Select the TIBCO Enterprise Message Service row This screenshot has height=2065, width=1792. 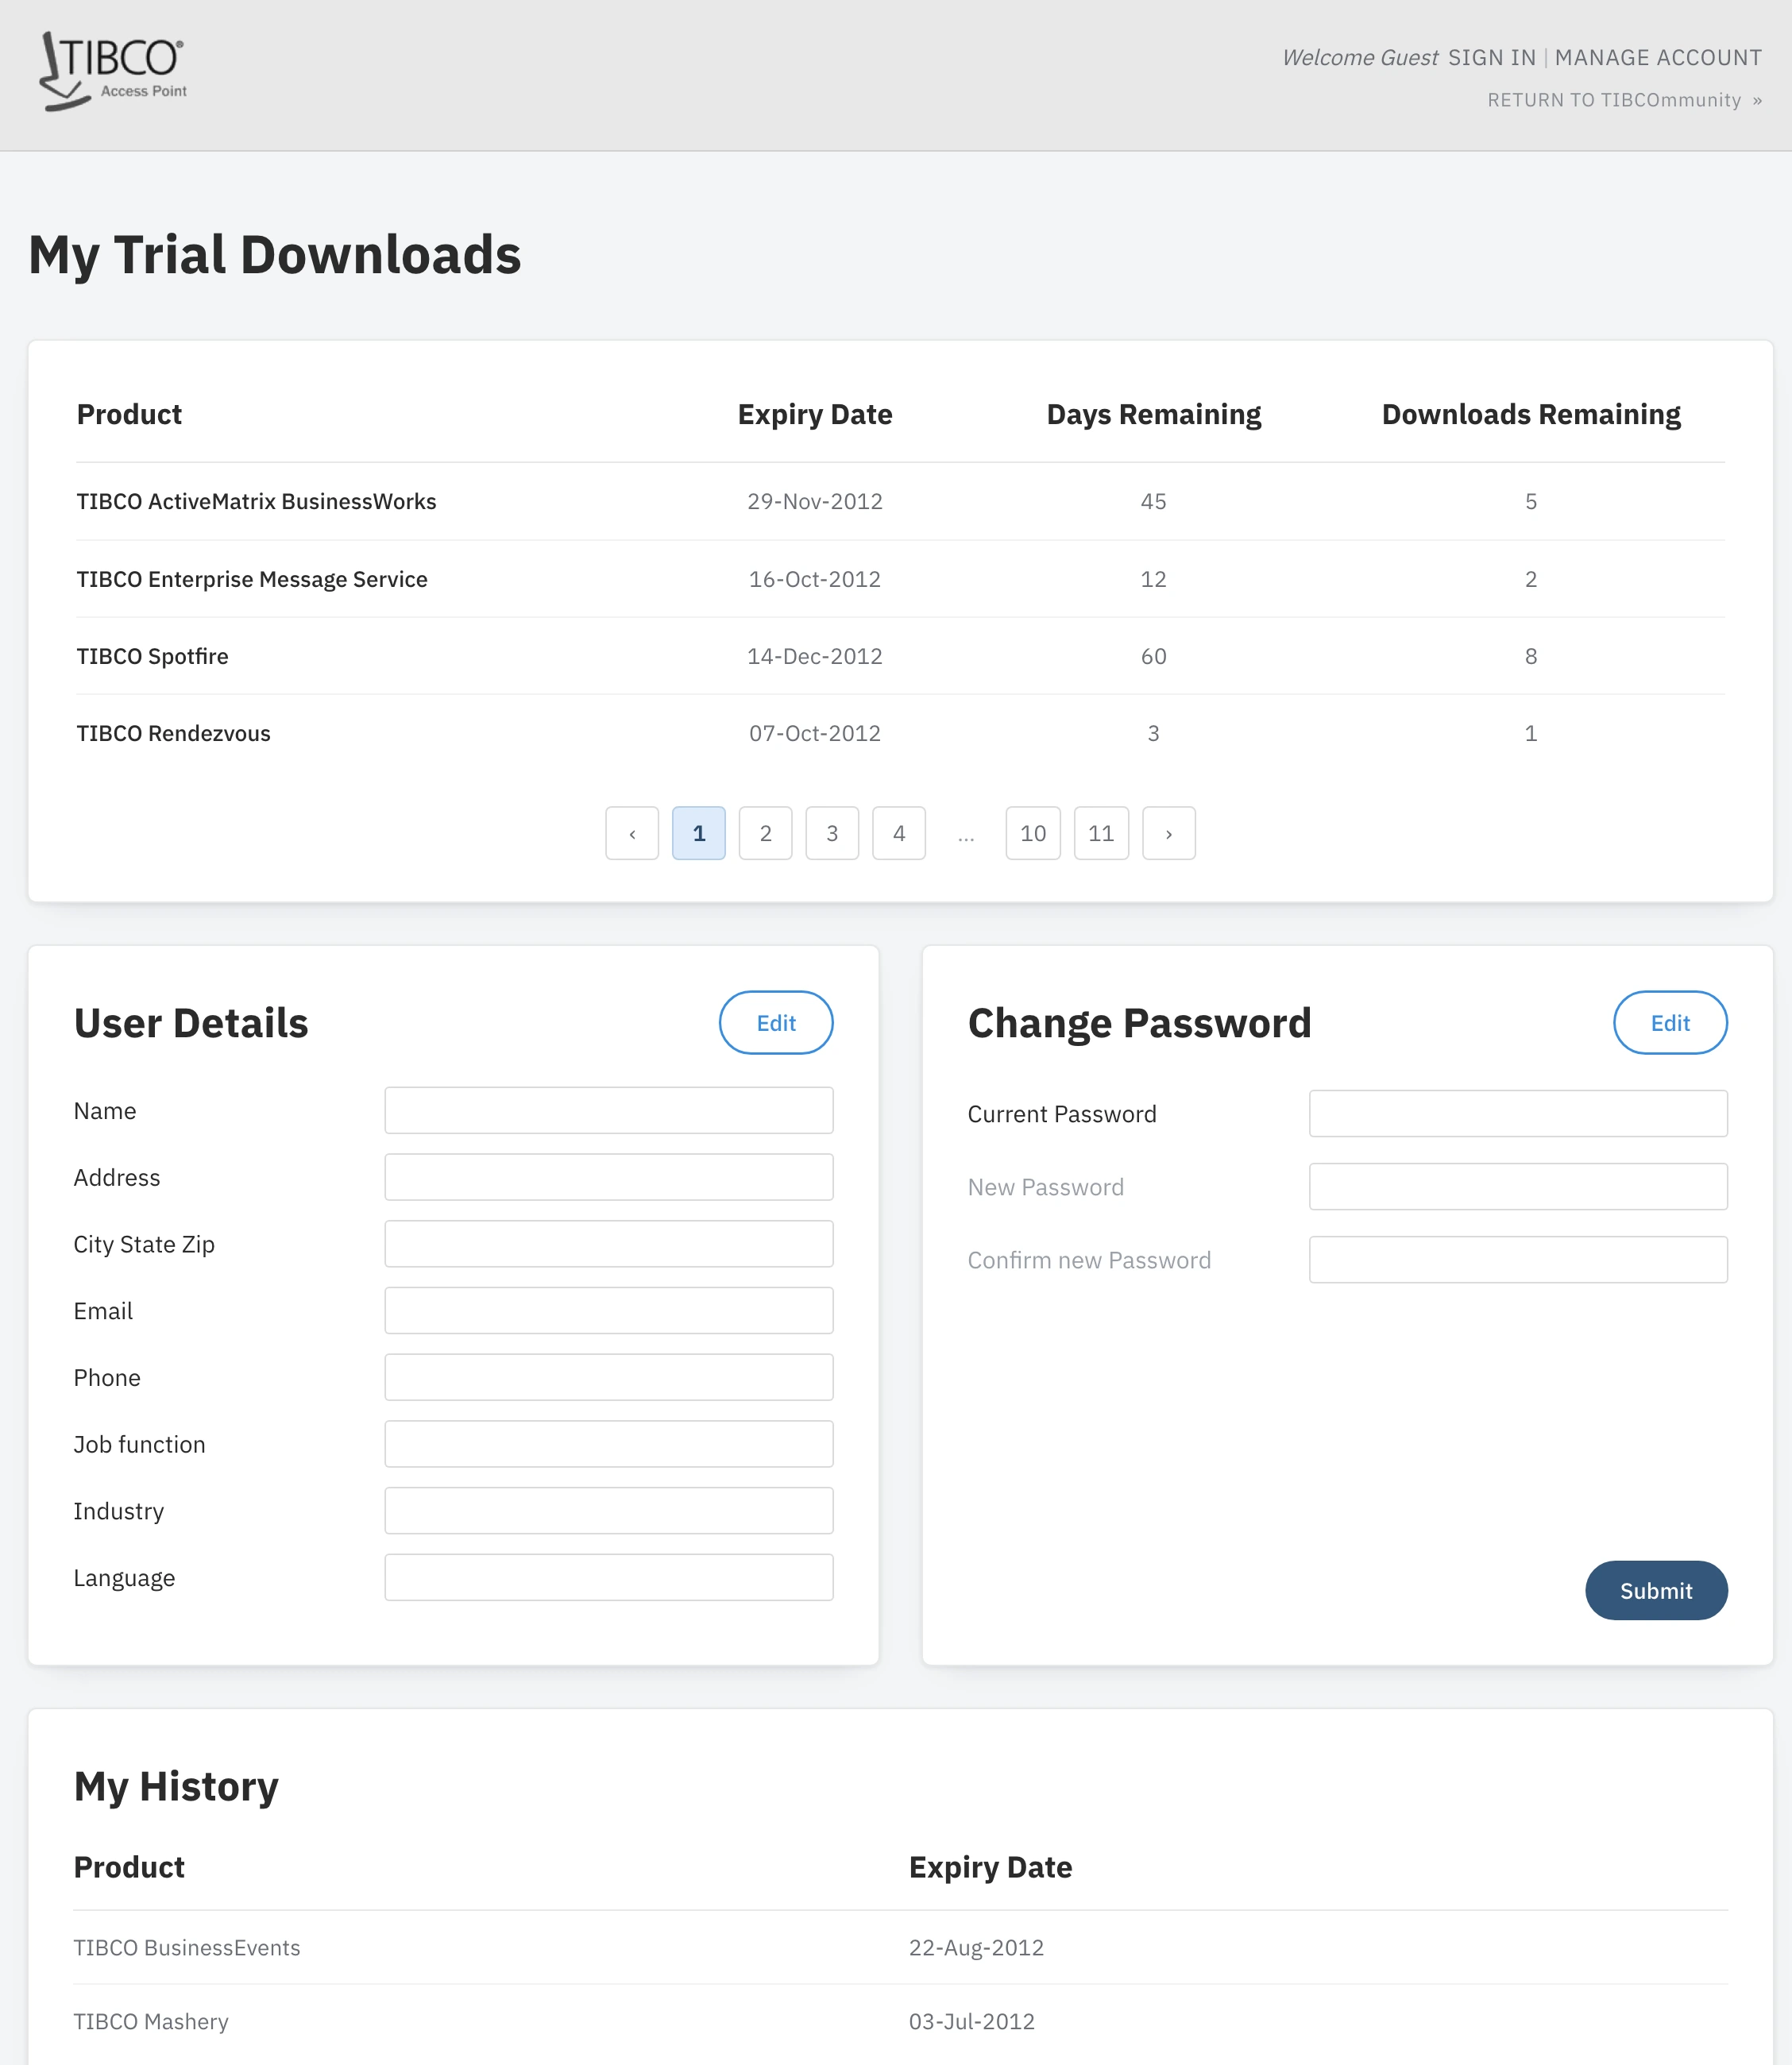click(900, 579)
